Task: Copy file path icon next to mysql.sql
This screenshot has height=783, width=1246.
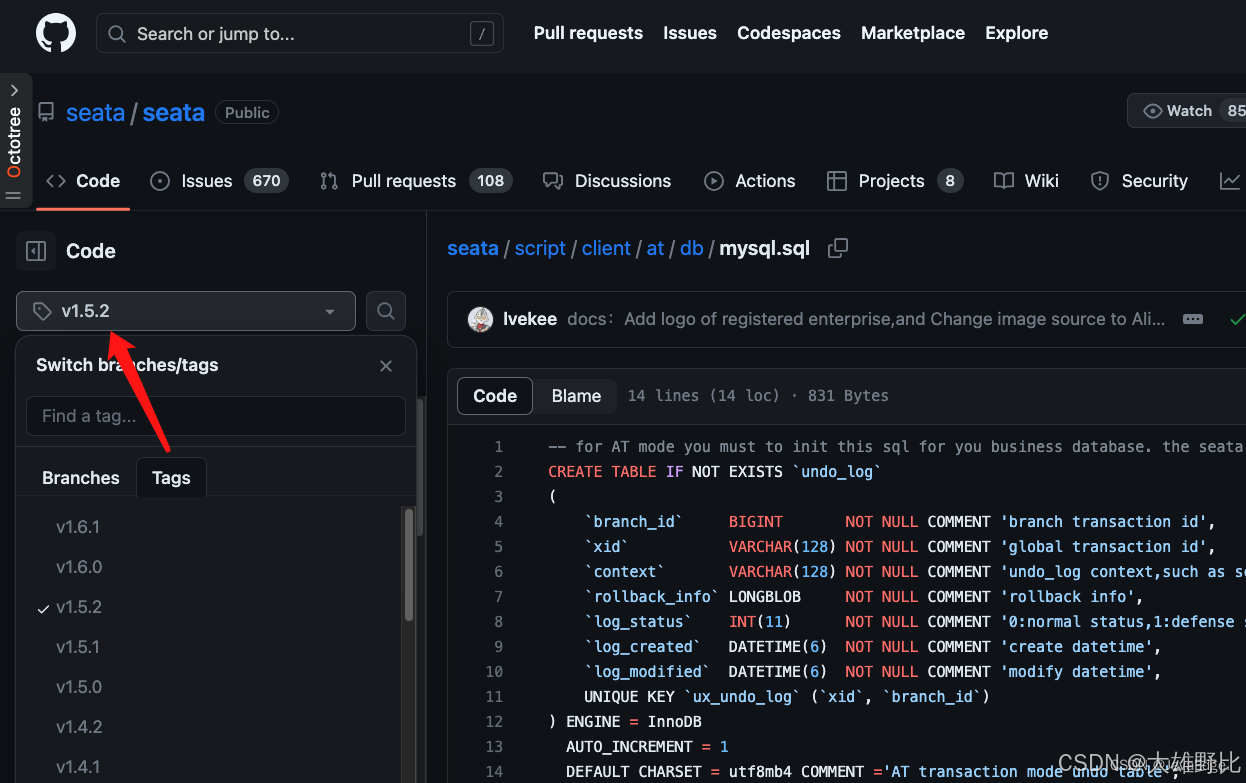Action: click(839, 248)
